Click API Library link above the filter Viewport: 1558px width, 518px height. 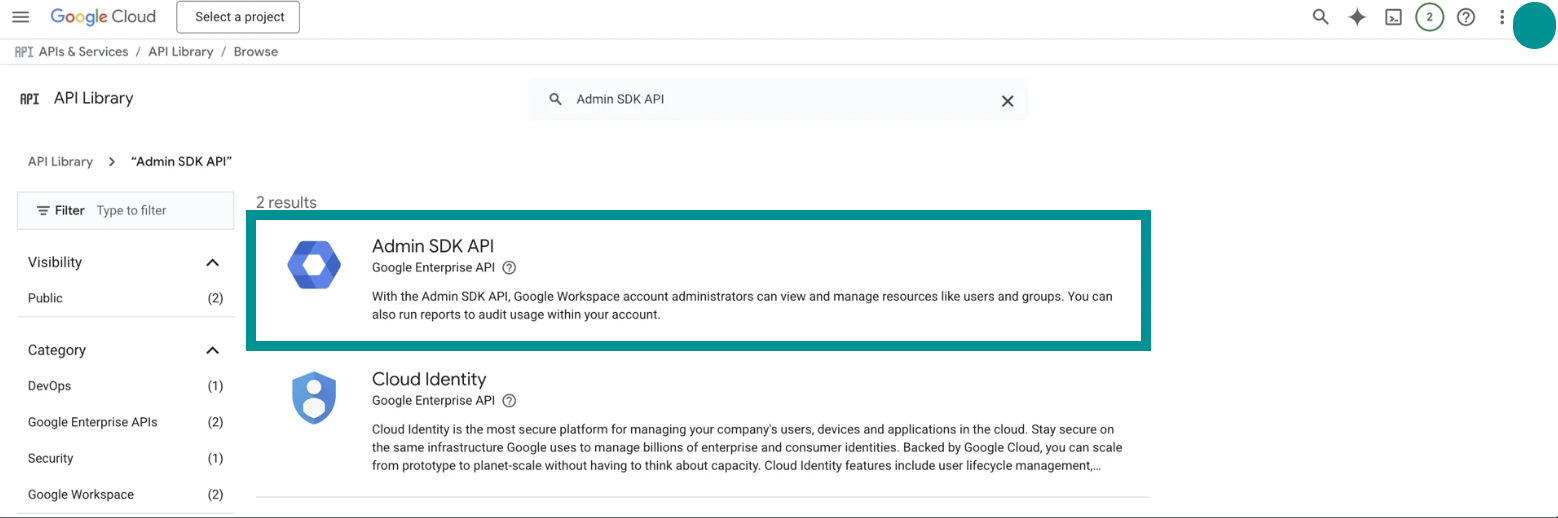[x=60, y=161]
